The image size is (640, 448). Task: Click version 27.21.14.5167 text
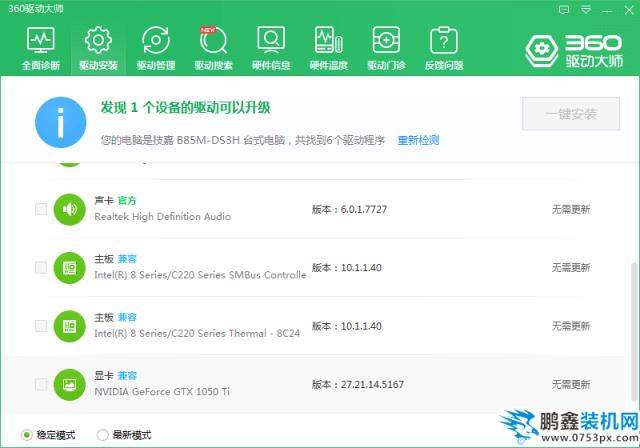click(372, 385)
